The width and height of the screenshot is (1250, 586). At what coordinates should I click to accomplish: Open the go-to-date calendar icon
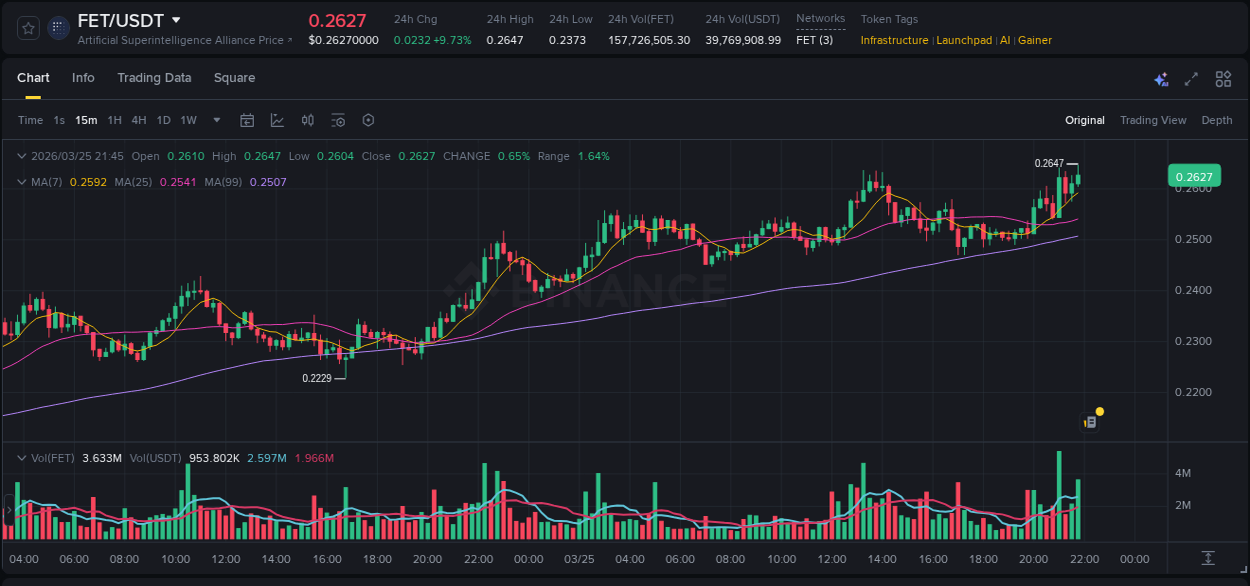247,120
